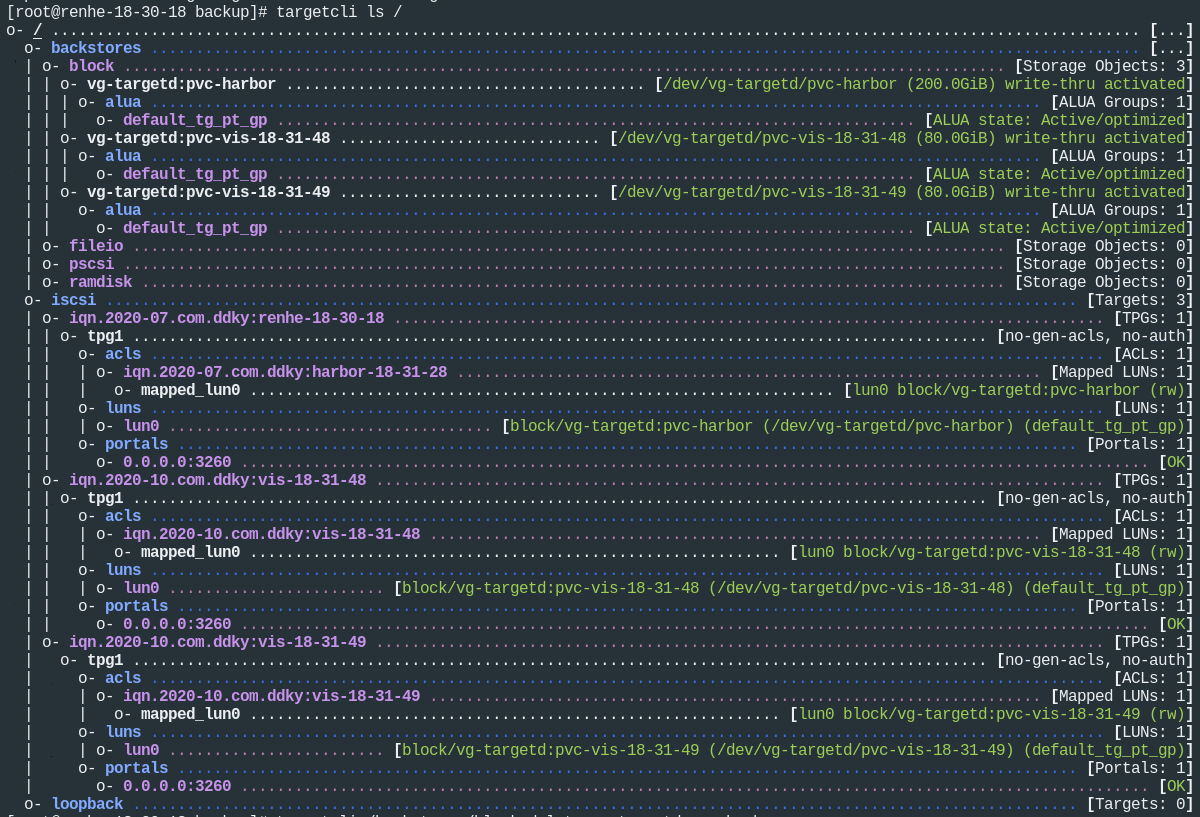Image resolution: width=1200 pixels, height=817 pixels.
Task: Click '/dev/vg-targetd/pvc-vis-18-31-49 (80.0GiB)' device path
Action: (x=806, y=192)
